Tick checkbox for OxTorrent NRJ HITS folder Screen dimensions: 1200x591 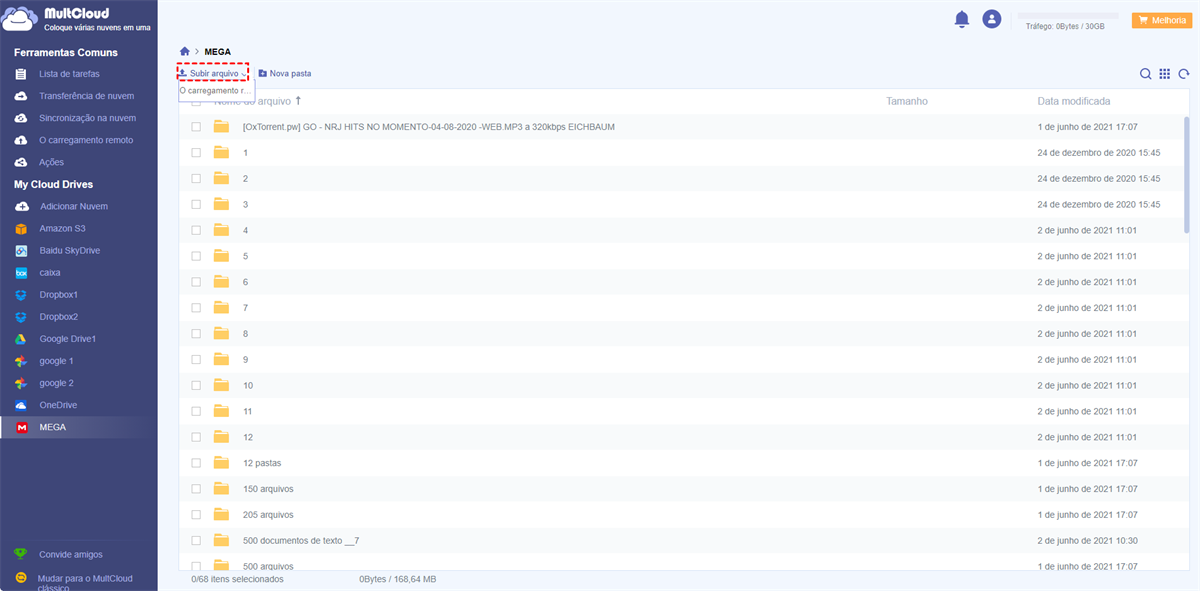196,127
